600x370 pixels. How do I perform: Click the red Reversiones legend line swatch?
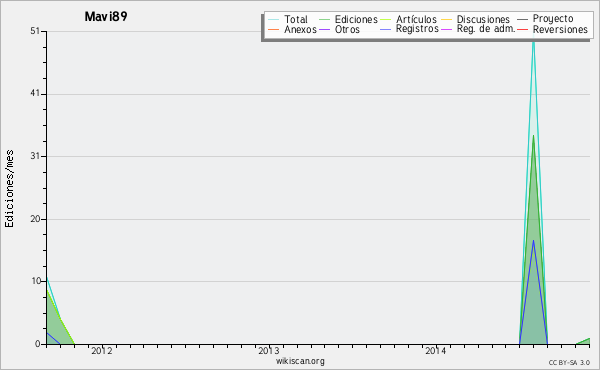tap(523, 29)
